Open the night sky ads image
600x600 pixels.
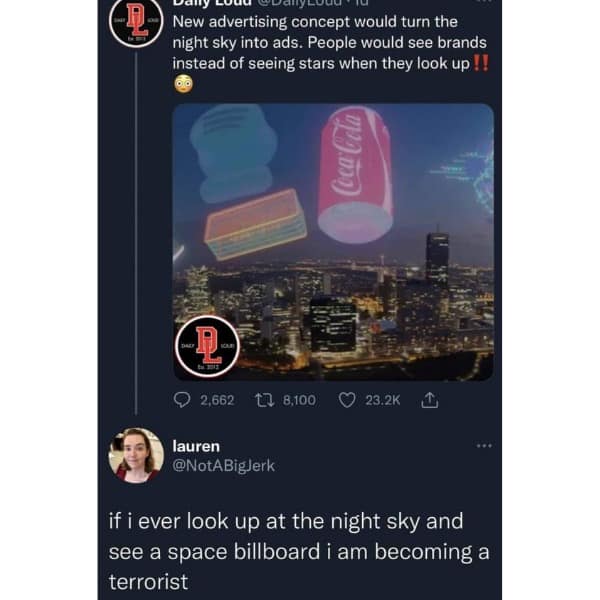click(x=333, y=242)
